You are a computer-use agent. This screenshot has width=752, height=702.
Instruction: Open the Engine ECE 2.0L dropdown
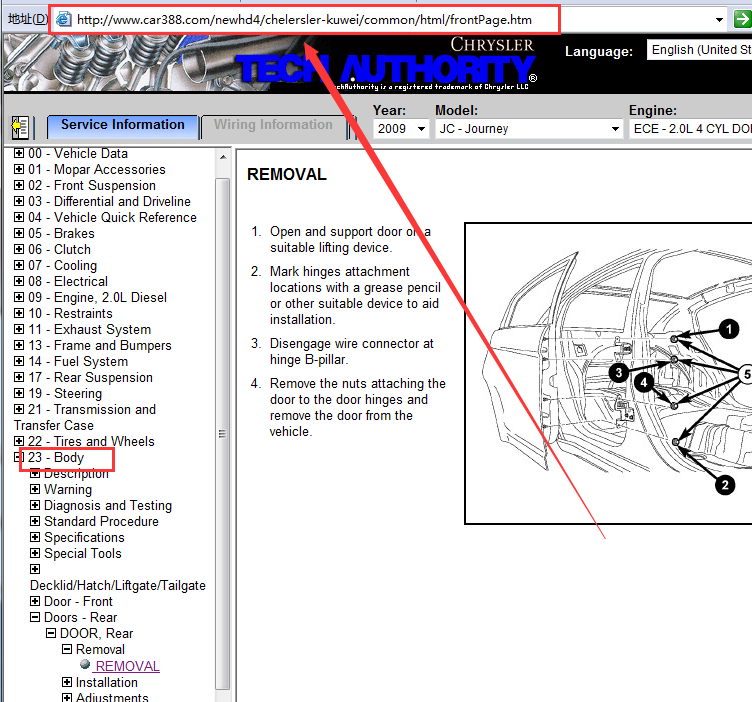coord(691,129)
